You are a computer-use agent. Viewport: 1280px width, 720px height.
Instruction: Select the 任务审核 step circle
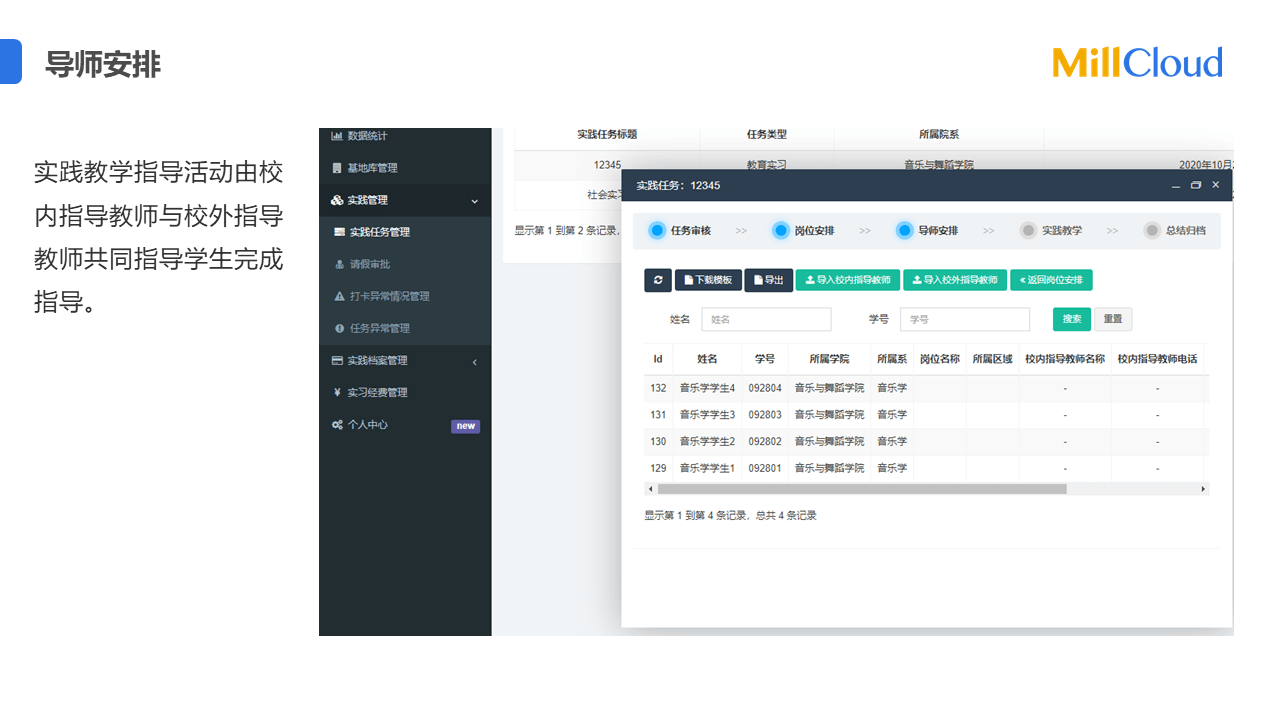(x=657, y=230)
